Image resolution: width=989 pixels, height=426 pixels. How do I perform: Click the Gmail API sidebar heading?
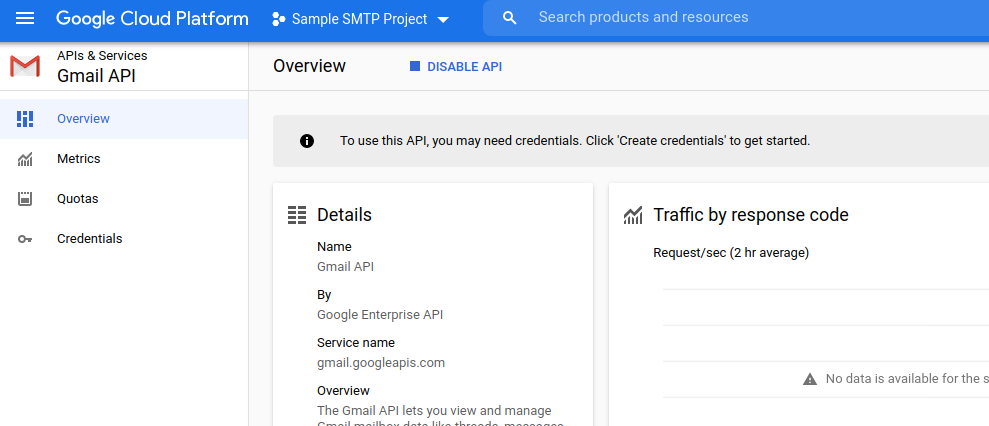(x=97, y=76)
